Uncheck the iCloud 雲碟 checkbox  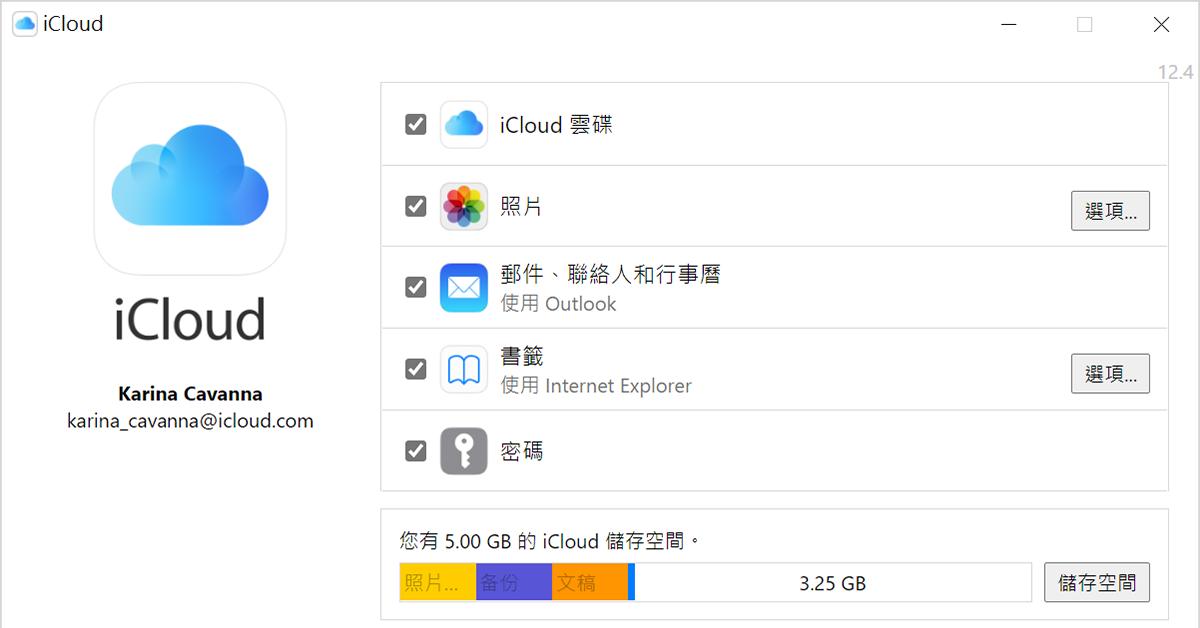tap(415, 125)
